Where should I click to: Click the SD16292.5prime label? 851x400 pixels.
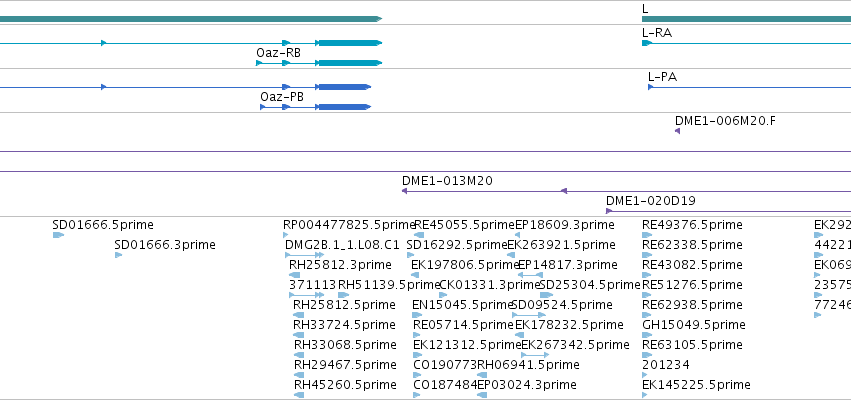click(456, 245)
